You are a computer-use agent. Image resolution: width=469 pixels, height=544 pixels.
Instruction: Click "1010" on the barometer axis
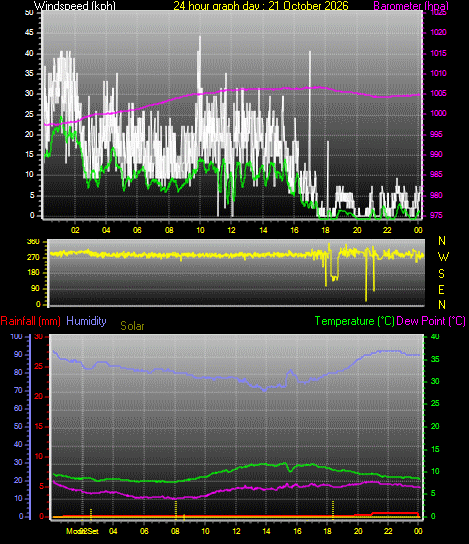438,73
